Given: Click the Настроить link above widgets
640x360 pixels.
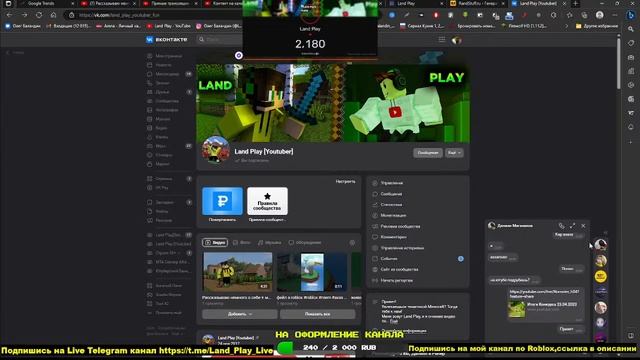Looking at the screenshot, I should coord(345,181).
